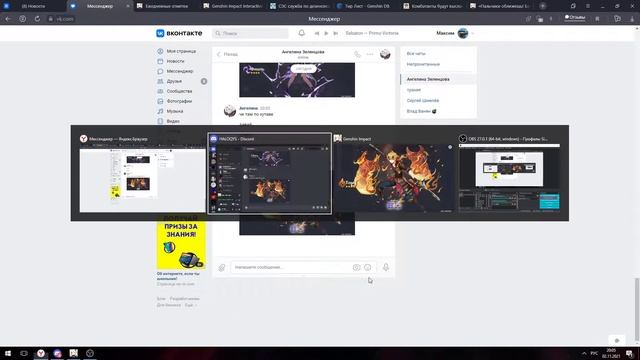Close the Мессенджер browser tab
Screen dimensions: 640x360
[x=128, y=6]
